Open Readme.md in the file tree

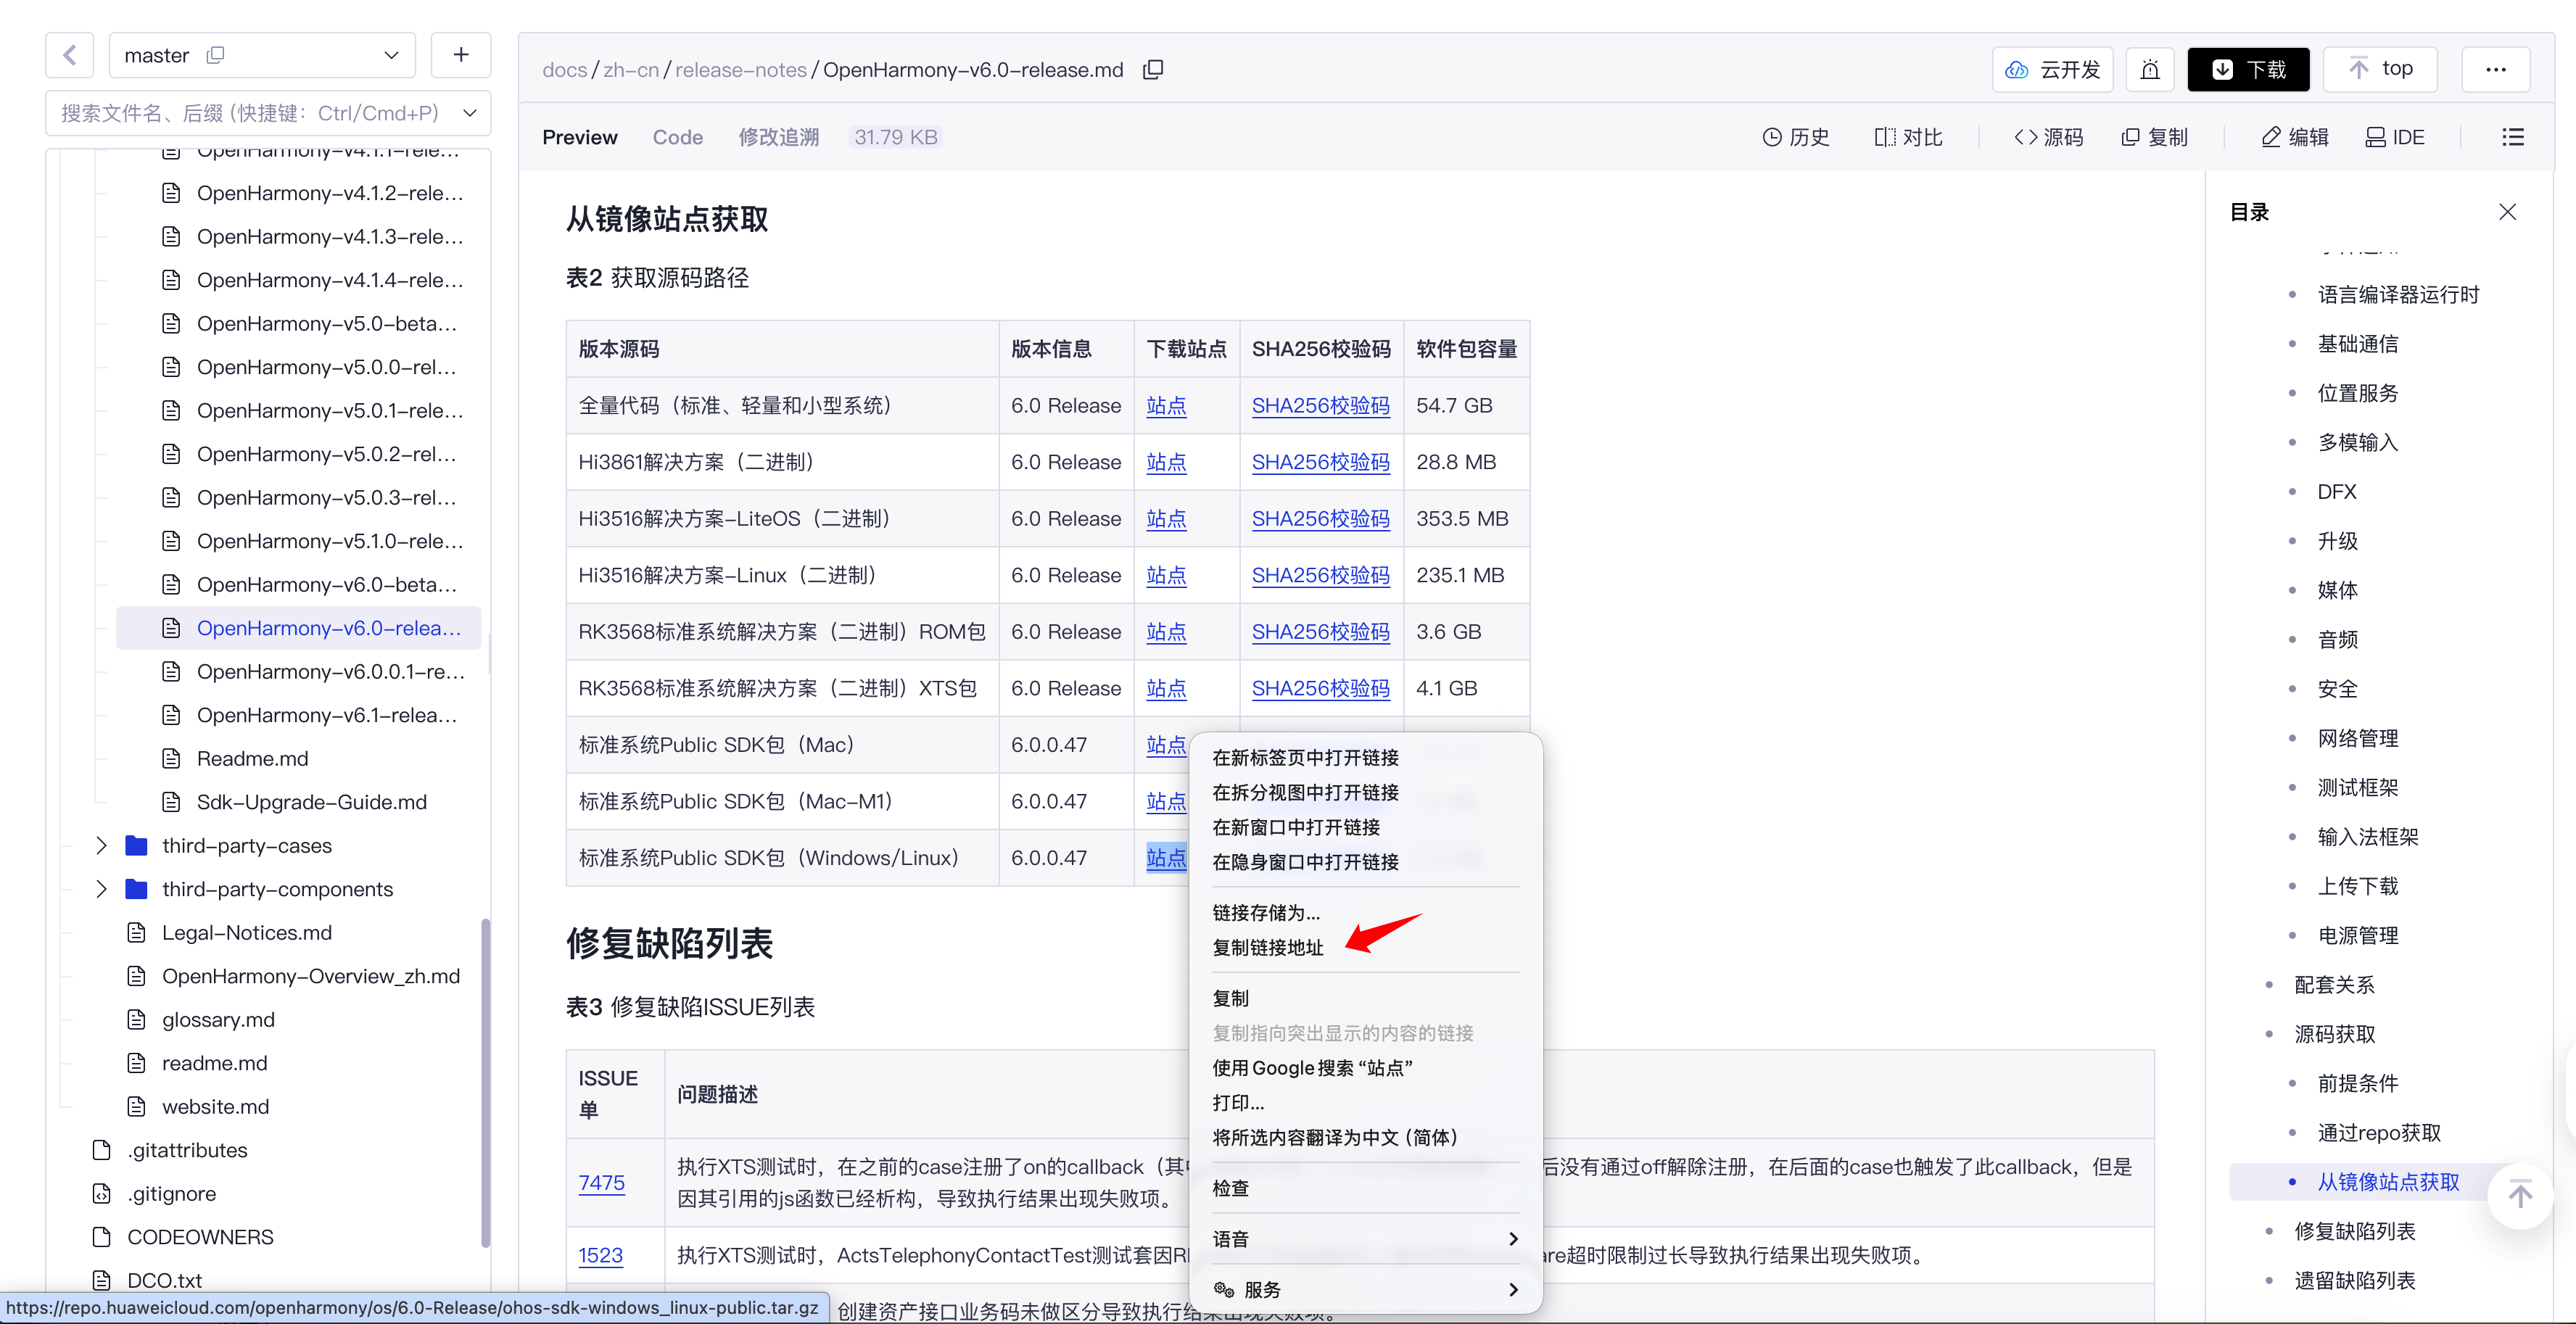click(x=252, y=759)
